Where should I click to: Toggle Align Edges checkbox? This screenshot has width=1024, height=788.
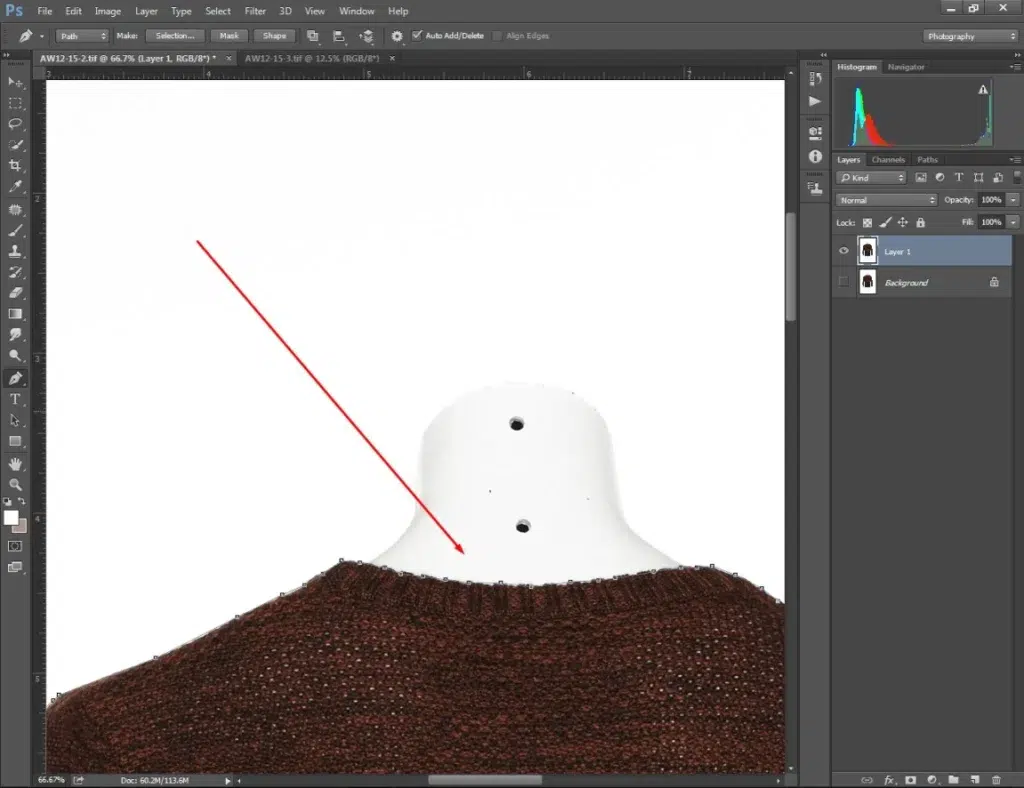point(497,36)
